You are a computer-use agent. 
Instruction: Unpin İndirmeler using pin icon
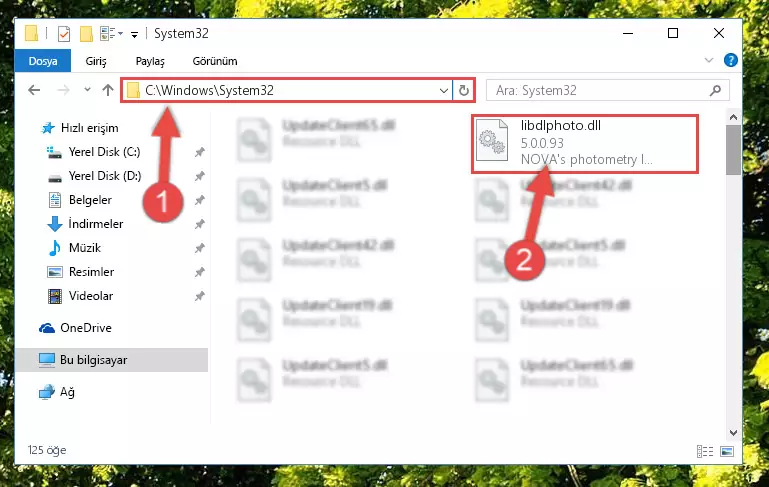point(199,224)
